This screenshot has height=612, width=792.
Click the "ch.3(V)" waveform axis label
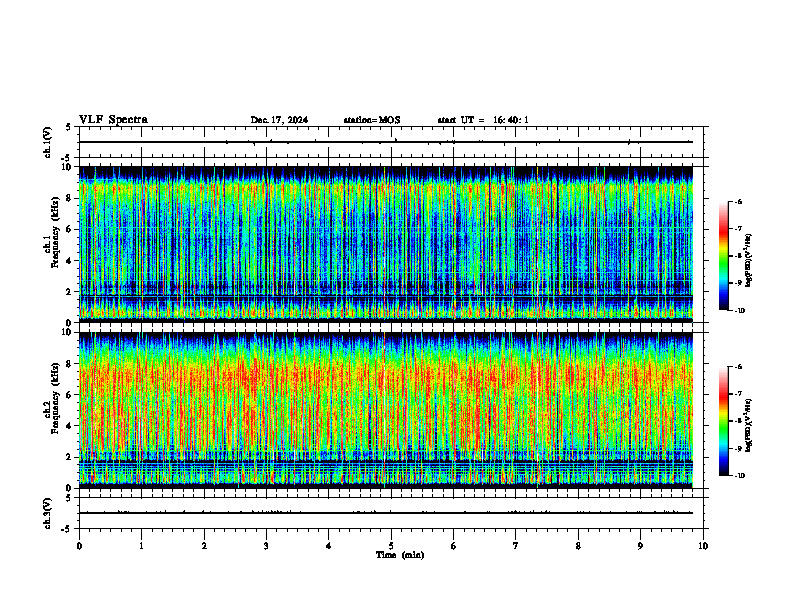point(47,513)
